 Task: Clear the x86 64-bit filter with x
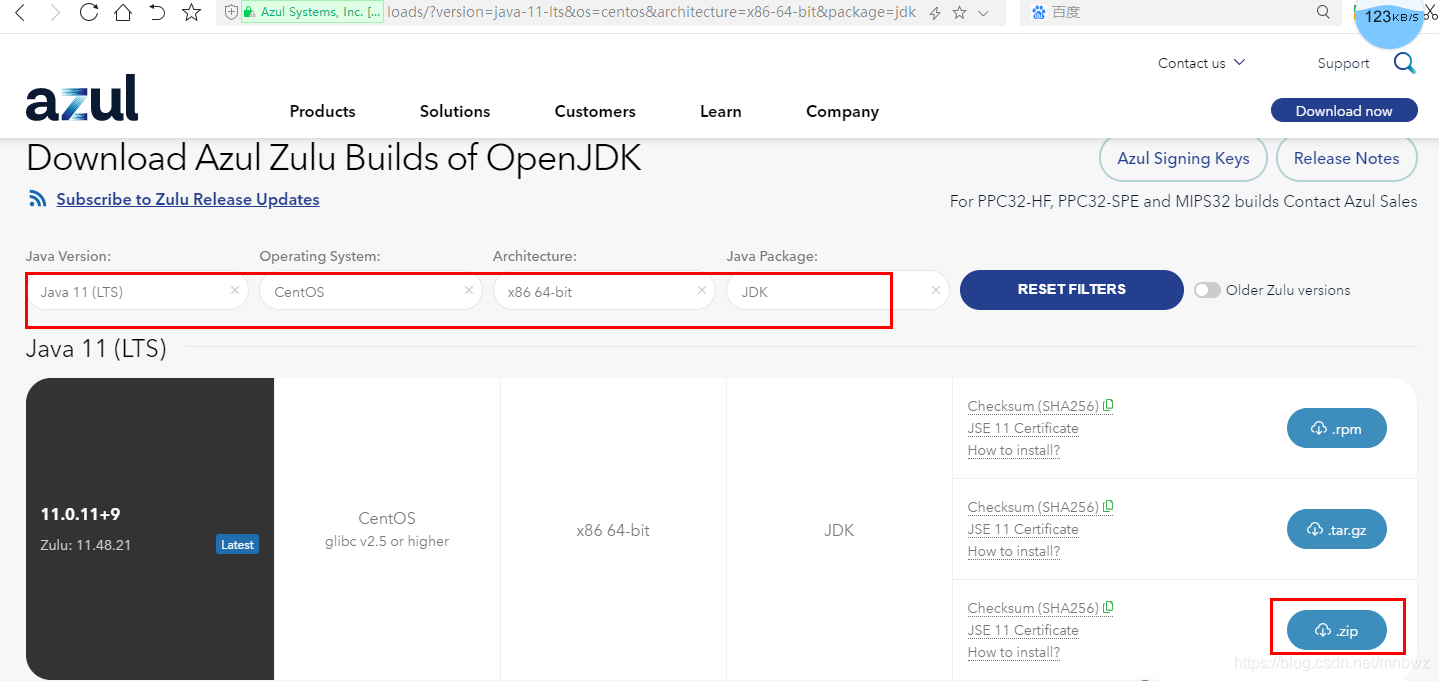pos(702,290)
